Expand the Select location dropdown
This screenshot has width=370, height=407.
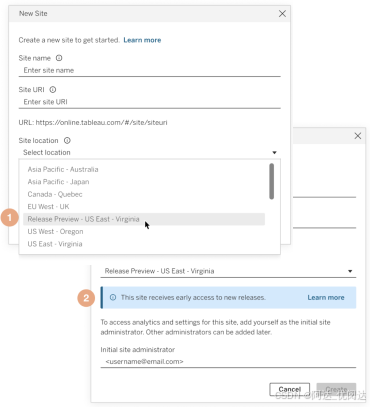(x=149, y=152)
